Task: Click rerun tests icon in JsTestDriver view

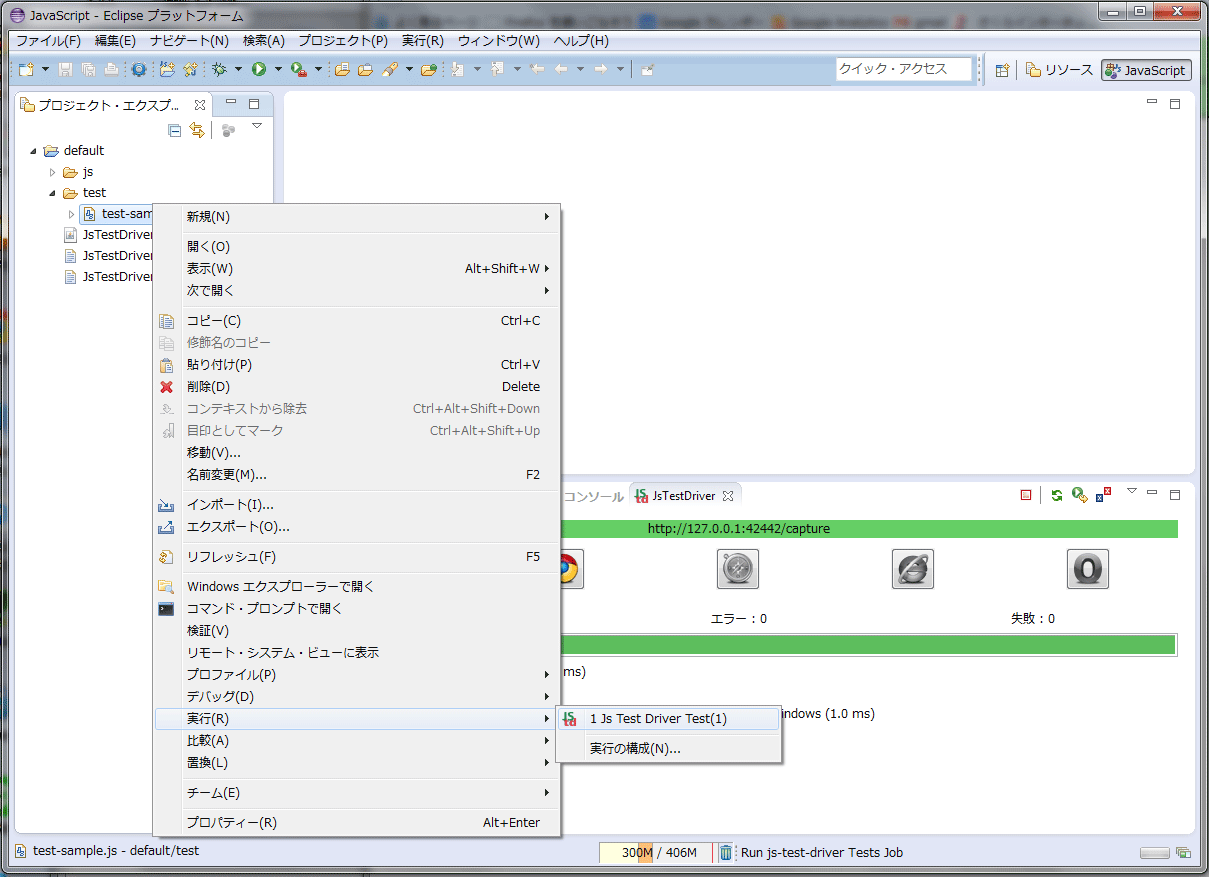Action: [1079, 495]
